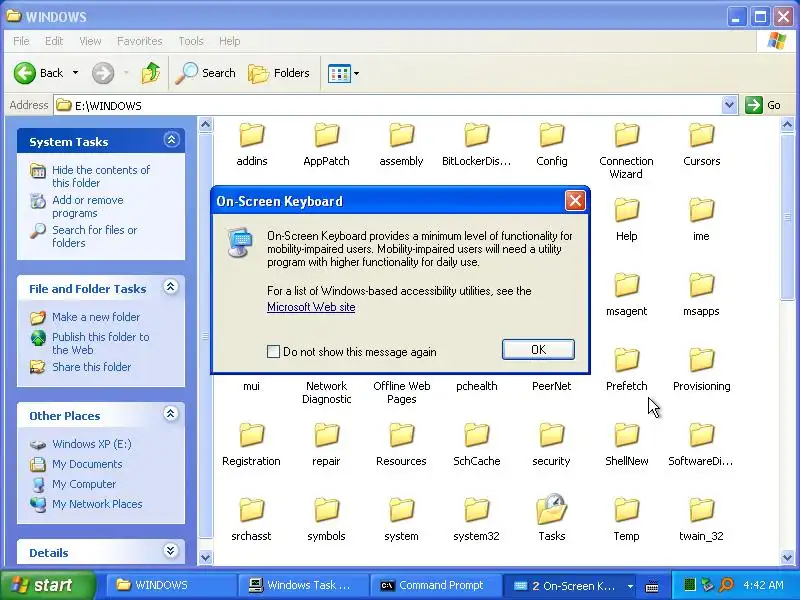Open the AppPatch folder
The width and height of the screenshot is (800, 600).
tap(327, 145)
